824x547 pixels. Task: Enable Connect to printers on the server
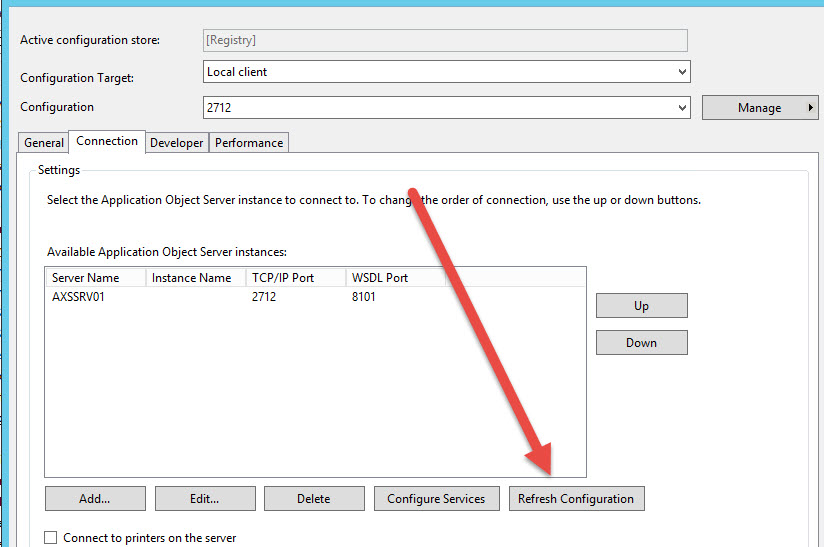[x=51, y=538]
